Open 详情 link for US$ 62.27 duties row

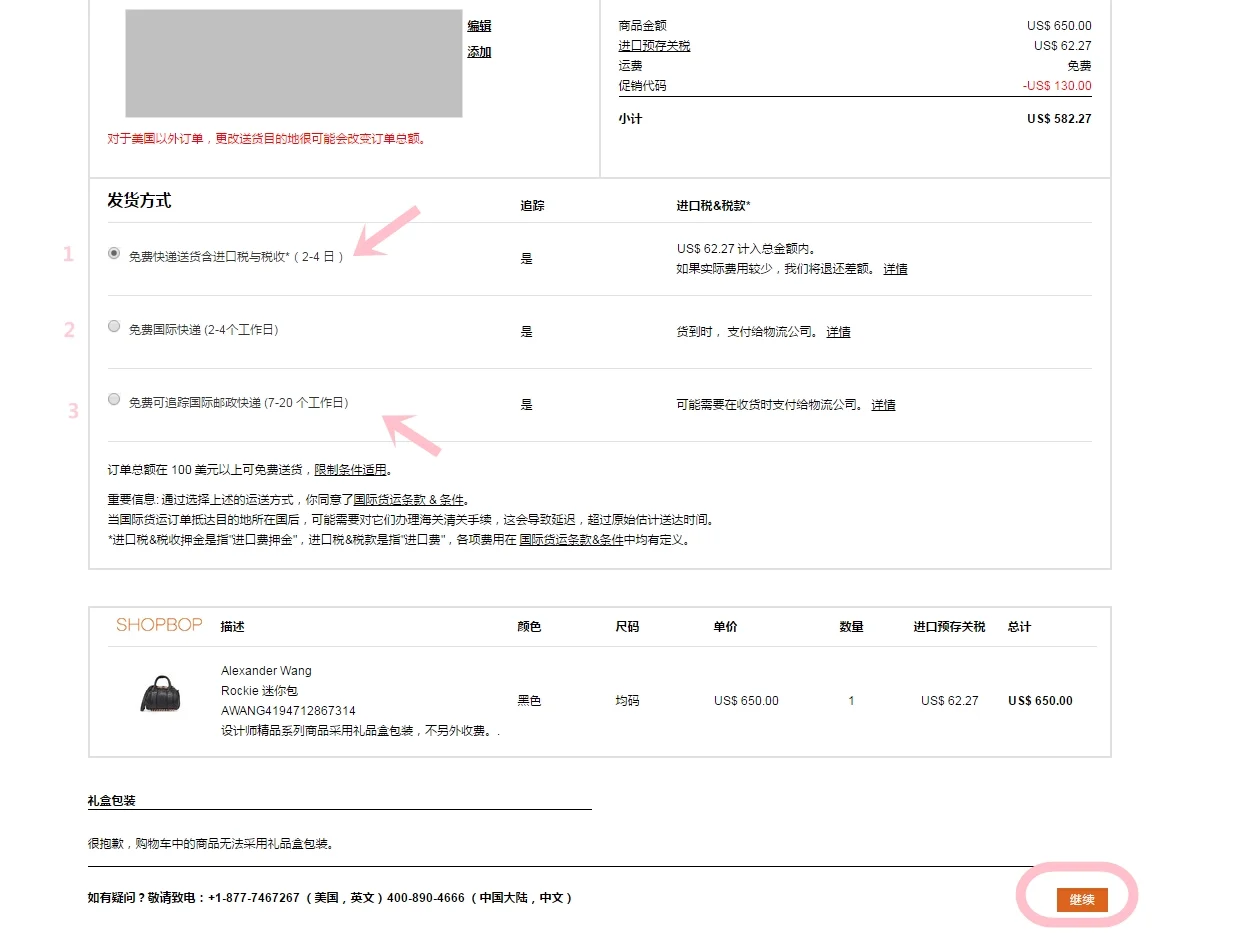point(895,269)
